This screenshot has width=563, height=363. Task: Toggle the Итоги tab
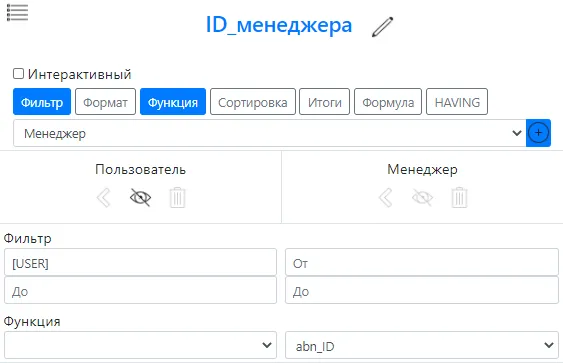(x=325, y=102)
